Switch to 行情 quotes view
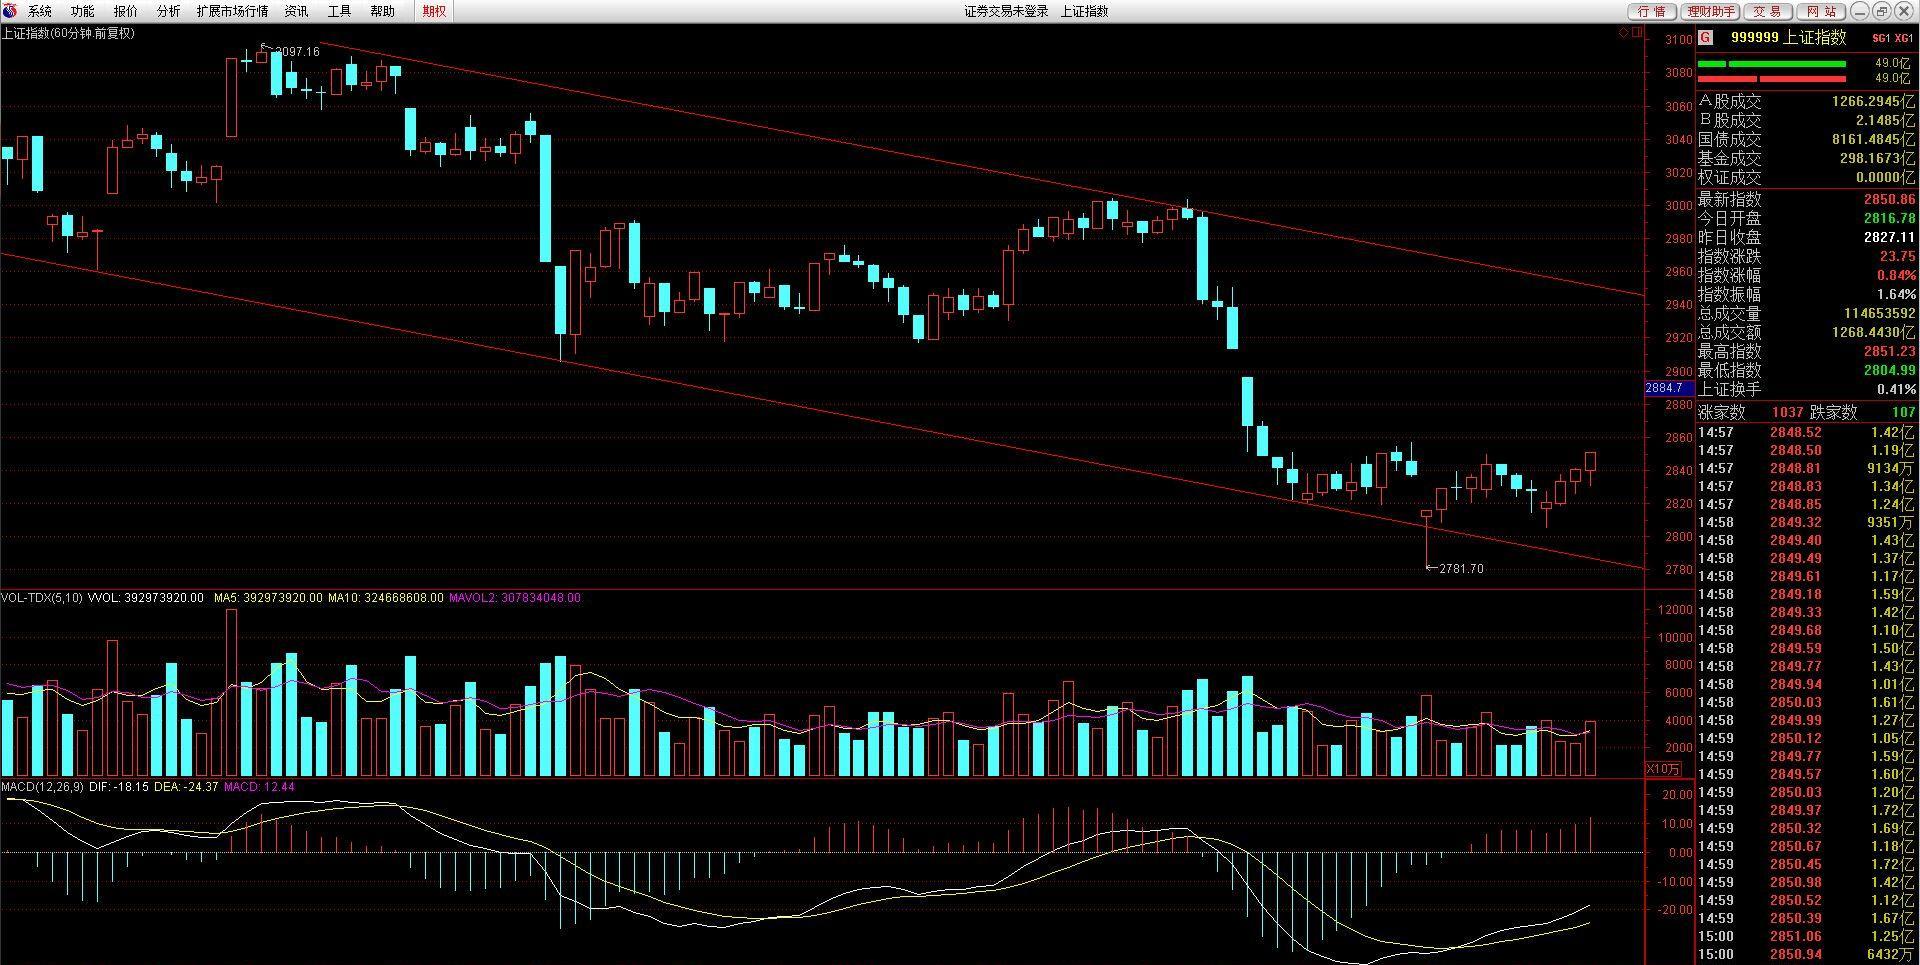Image resolution: width=1920 pixels, height=965 pixels. 1652,11
